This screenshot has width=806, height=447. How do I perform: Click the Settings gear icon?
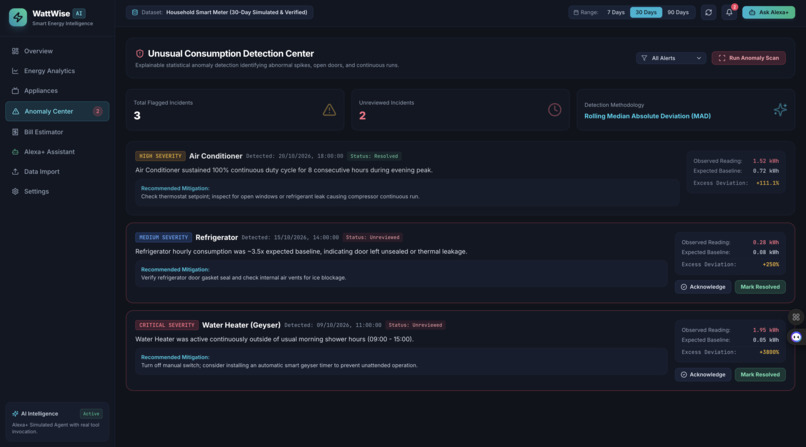(15, 191)
